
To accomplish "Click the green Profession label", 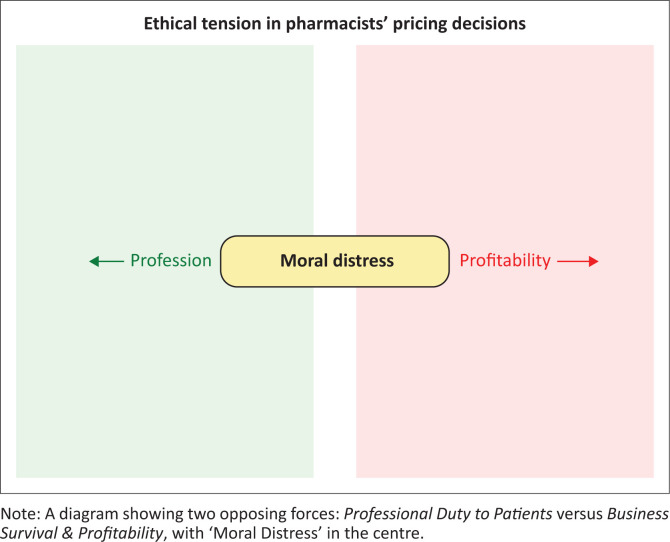I will pyautogui.click(x=171, y=260).
